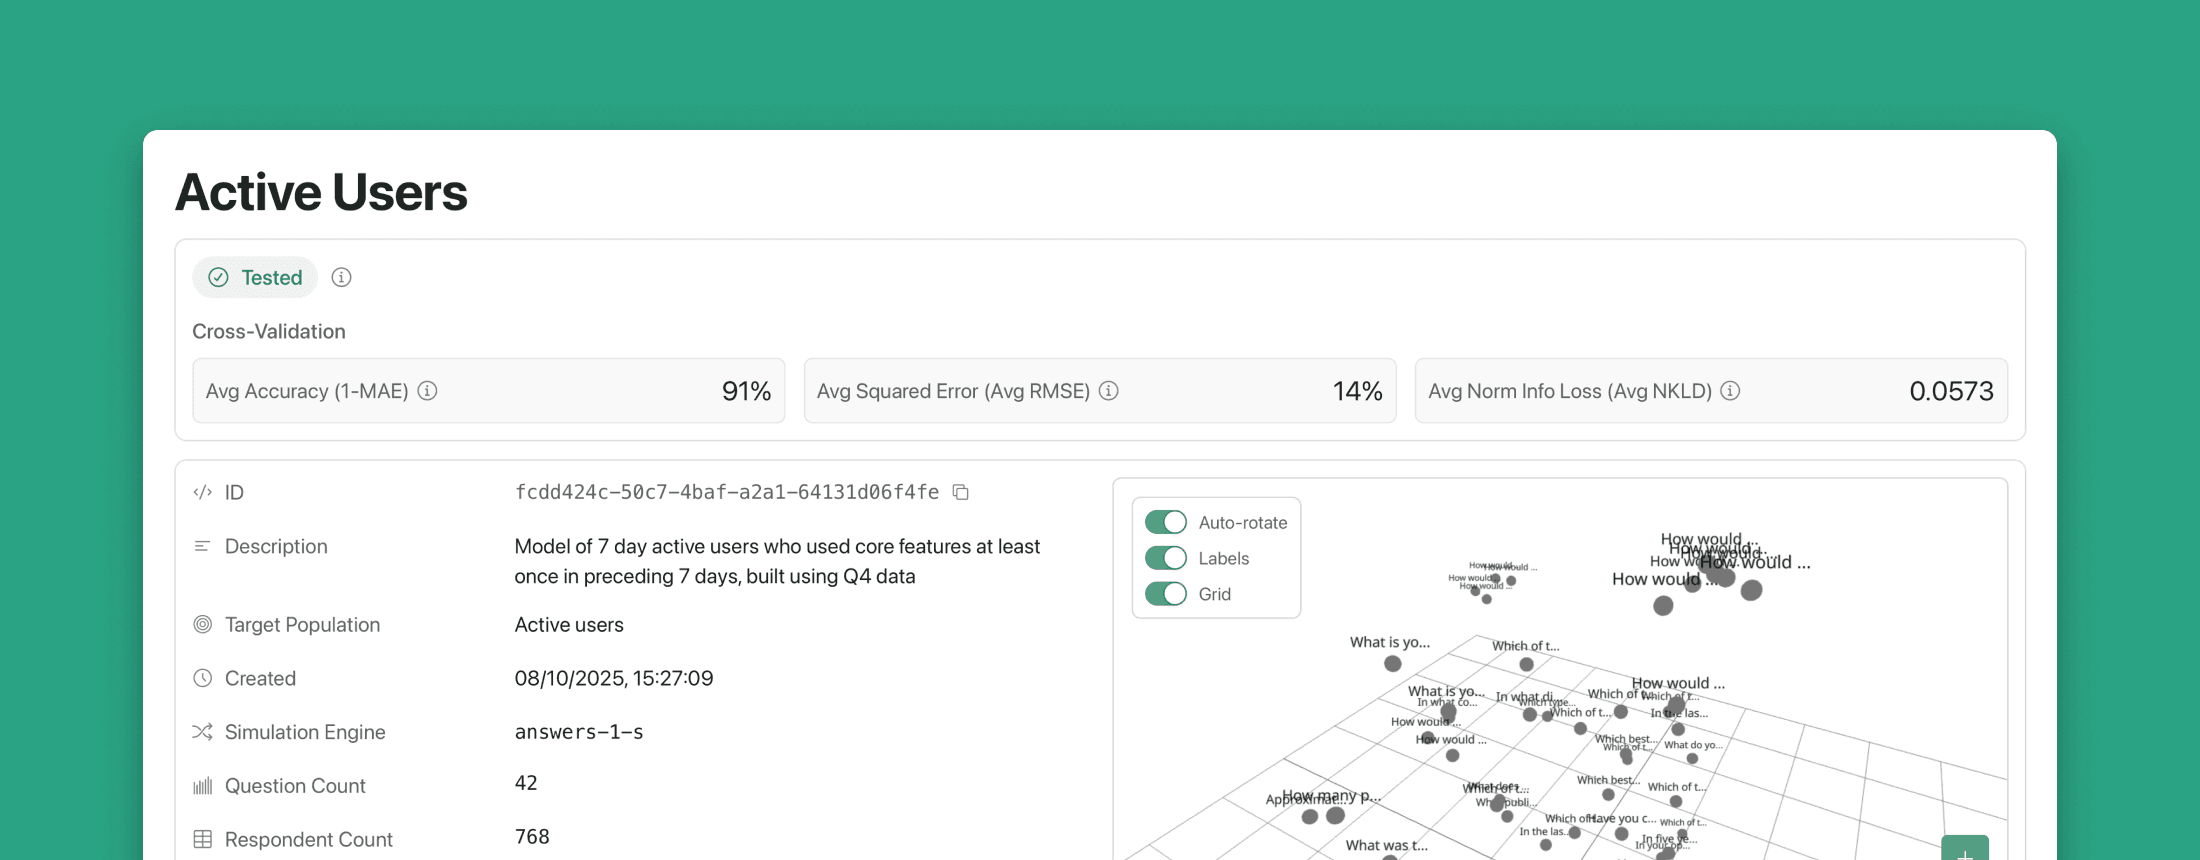Select the "What is yo..." point in the plot
The height and width of the screenshot is (860, 2200).
pos(1392,663)
